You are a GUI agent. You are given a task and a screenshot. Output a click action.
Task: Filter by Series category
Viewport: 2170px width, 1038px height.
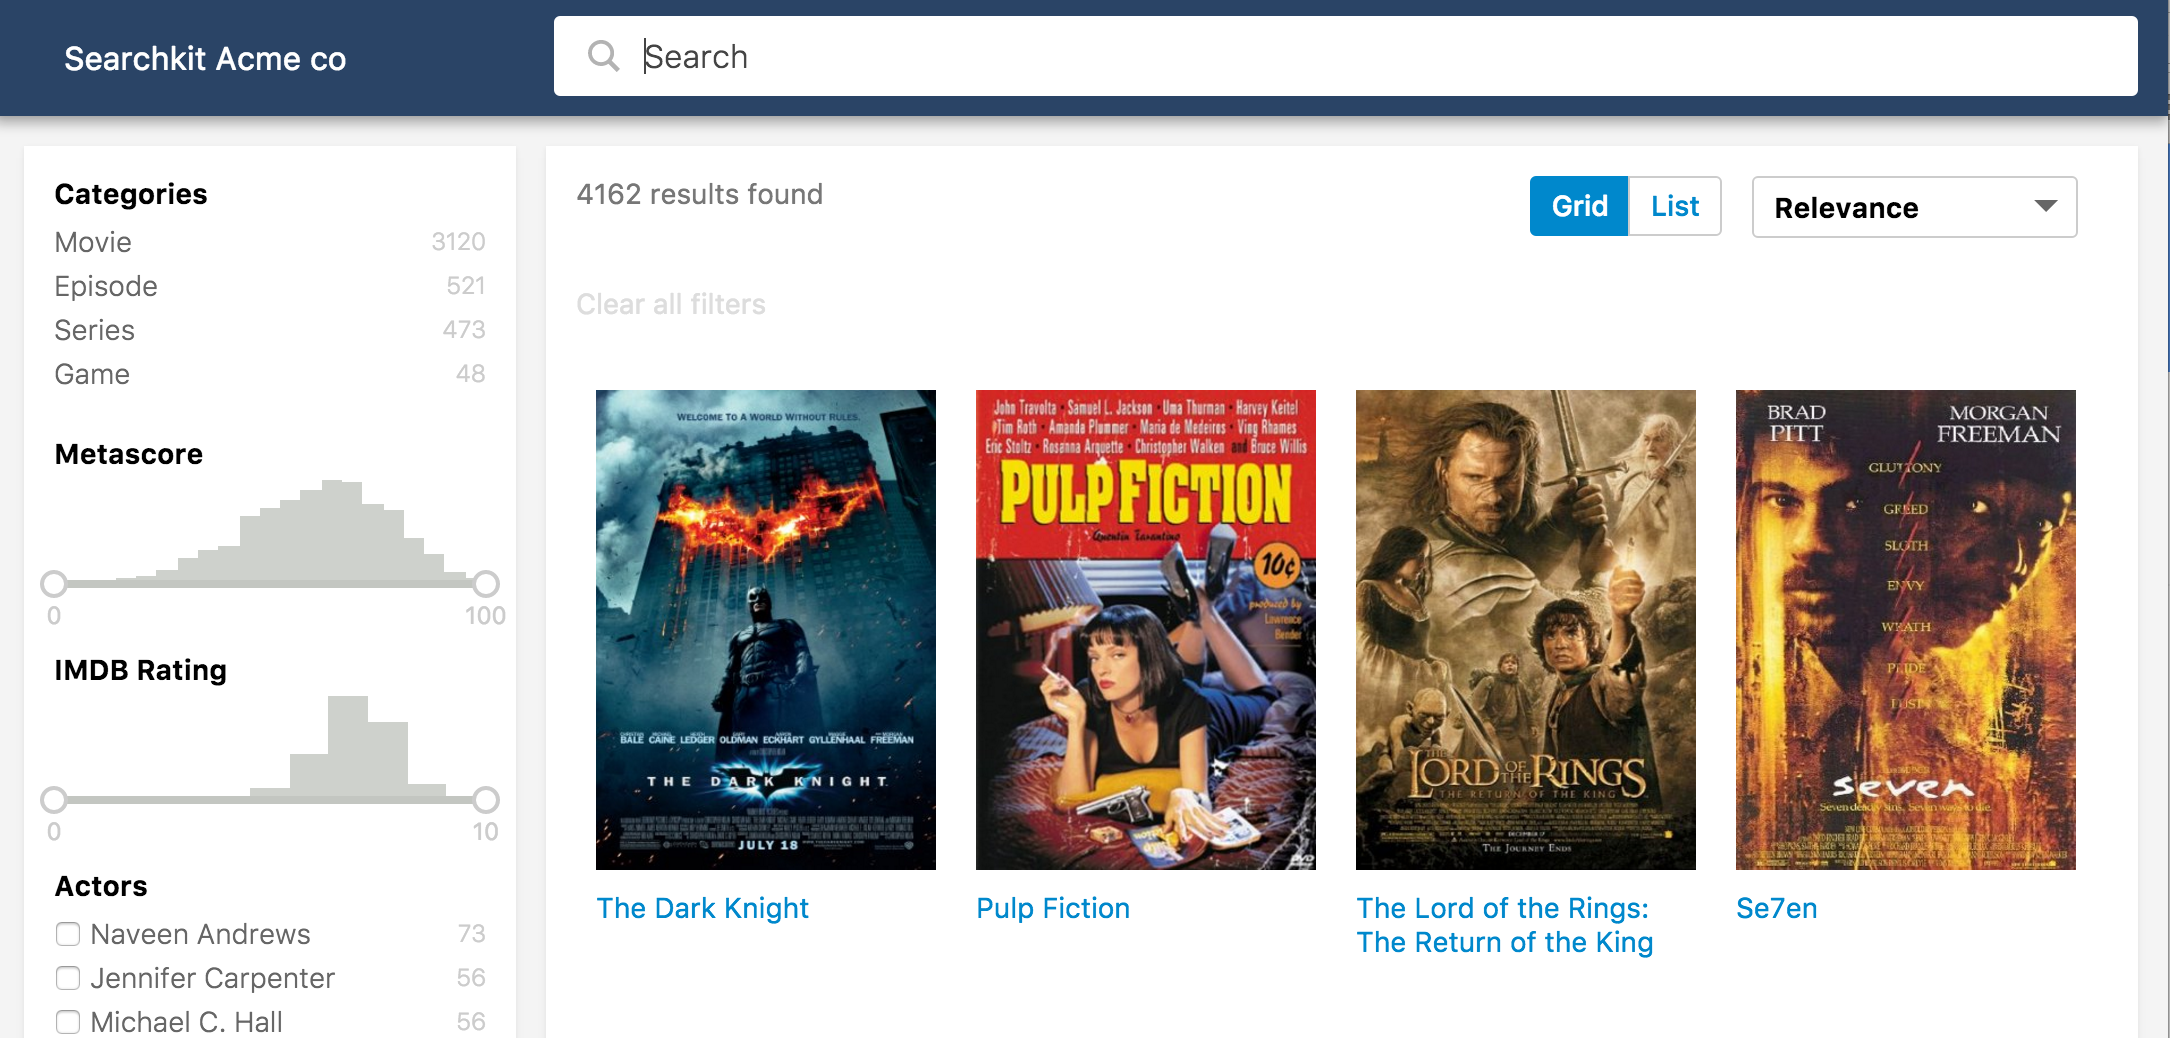270,330
